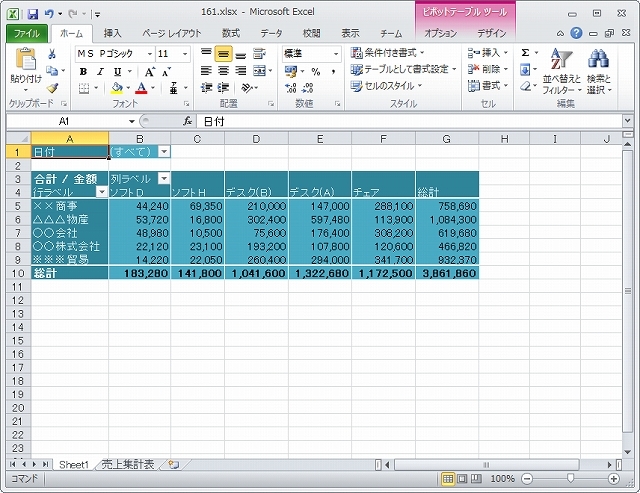Screen dimensions: 640x493
Task: Click the zoom slider handle in the status bar
Action: pyautogui.click(x=570, y=479)
